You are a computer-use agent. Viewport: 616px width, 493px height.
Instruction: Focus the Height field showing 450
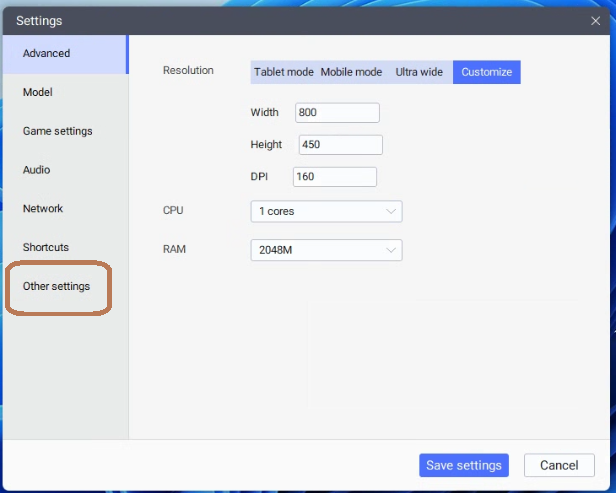click(340, 145)
